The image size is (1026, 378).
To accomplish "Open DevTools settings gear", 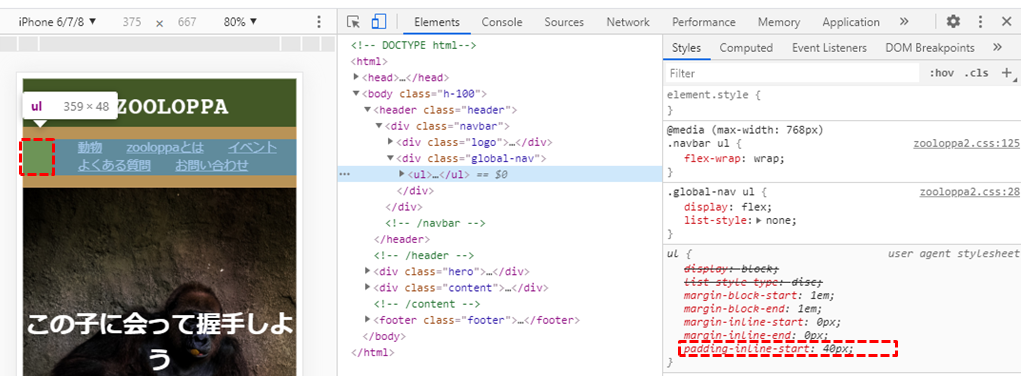I will [x=953, y=22].
